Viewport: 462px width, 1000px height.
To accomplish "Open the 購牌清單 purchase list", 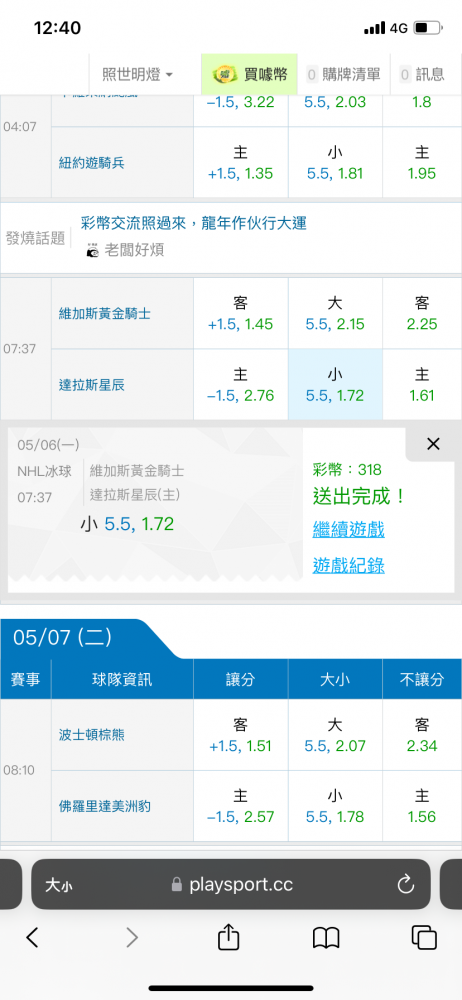I will (x=343, y=75).
